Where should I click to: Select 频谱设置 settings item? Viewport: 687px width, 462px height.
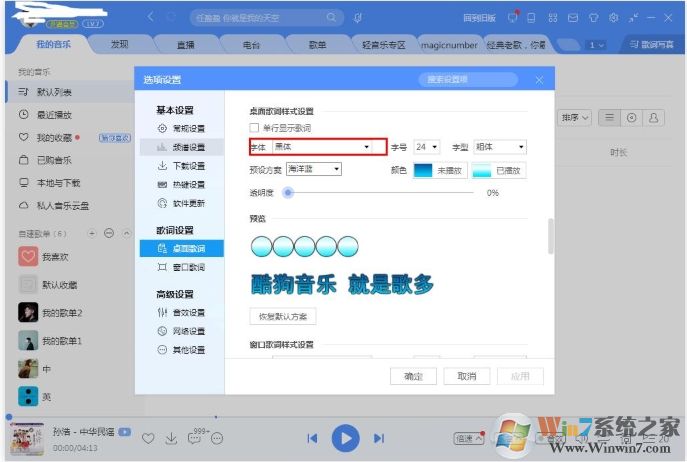click(x=181, y=147)
